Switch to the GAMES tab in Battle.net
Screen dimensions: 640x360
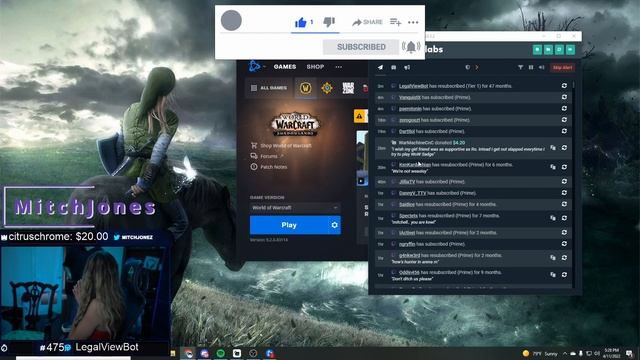coord(284,67)
